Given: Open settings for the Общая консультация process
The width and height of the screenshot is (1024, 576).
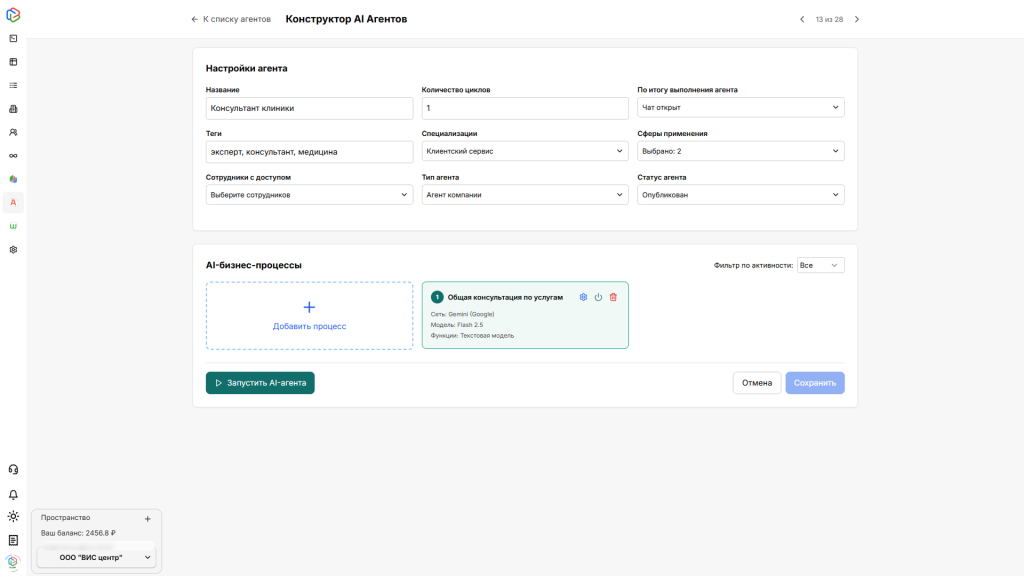Looking at the screenshot, I should 583,297.
